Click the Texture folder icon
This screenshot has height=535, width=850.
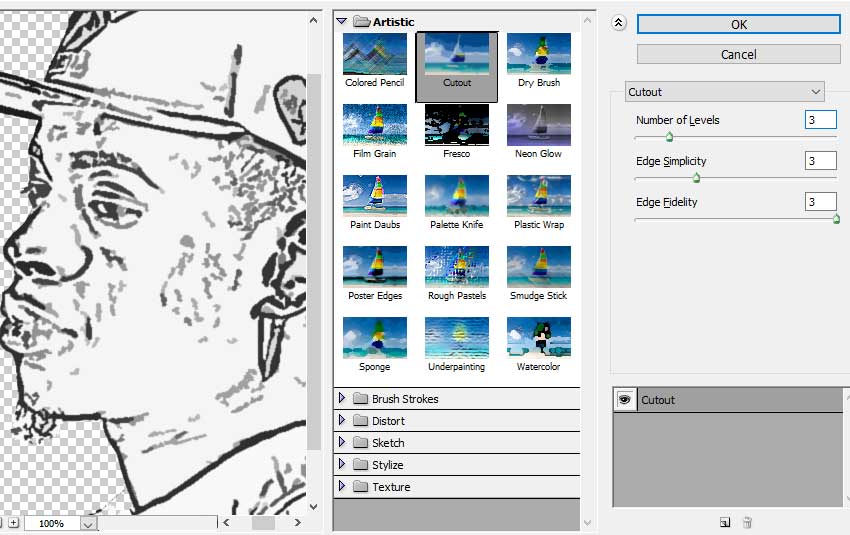coord(360,486)
